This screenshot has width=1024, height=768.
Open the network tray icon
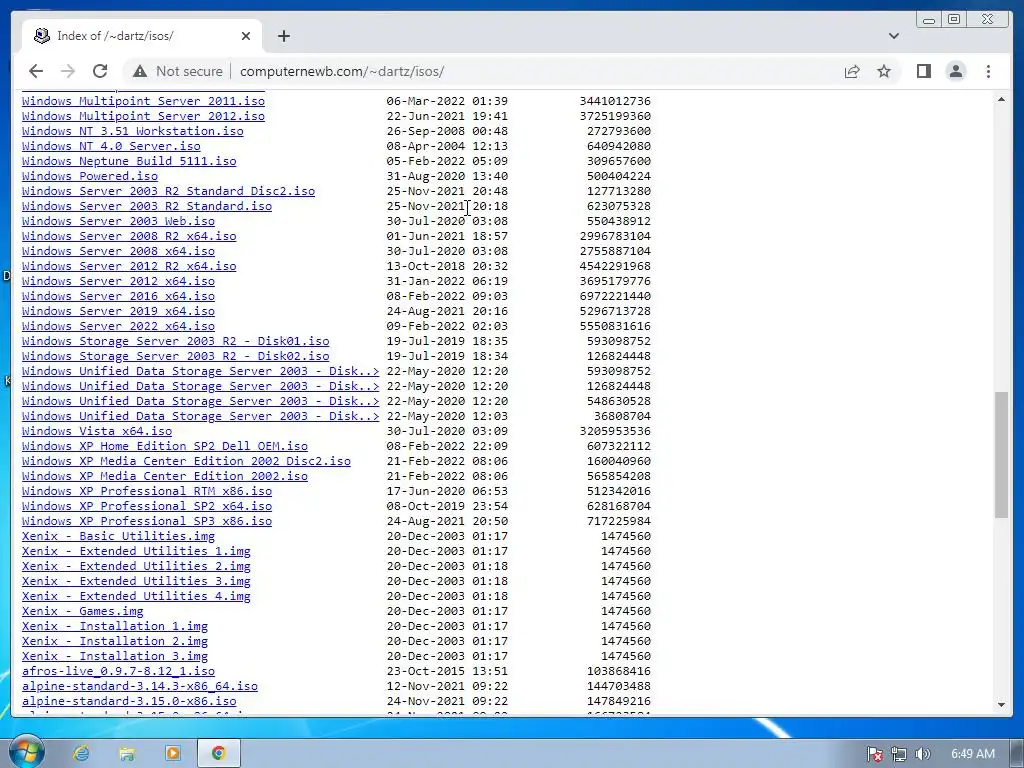tap(899, 754)
